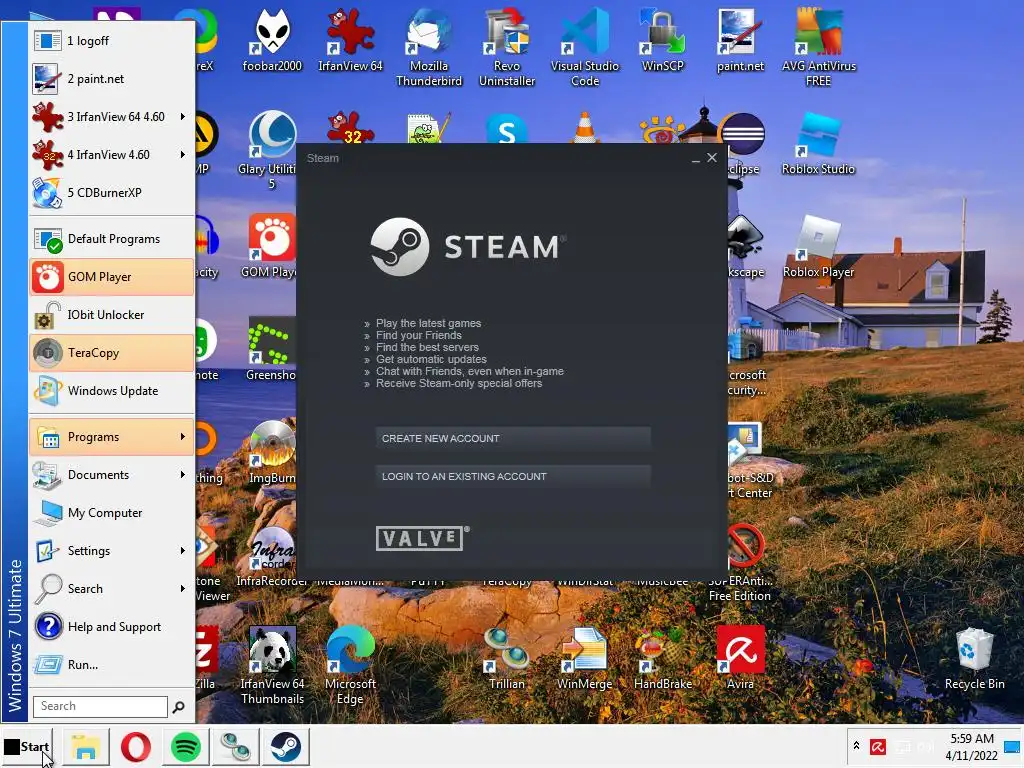Launch Microsoft Edge desktop icon
The width and height of the screenshot is (1024, 768).
[350, 666]
